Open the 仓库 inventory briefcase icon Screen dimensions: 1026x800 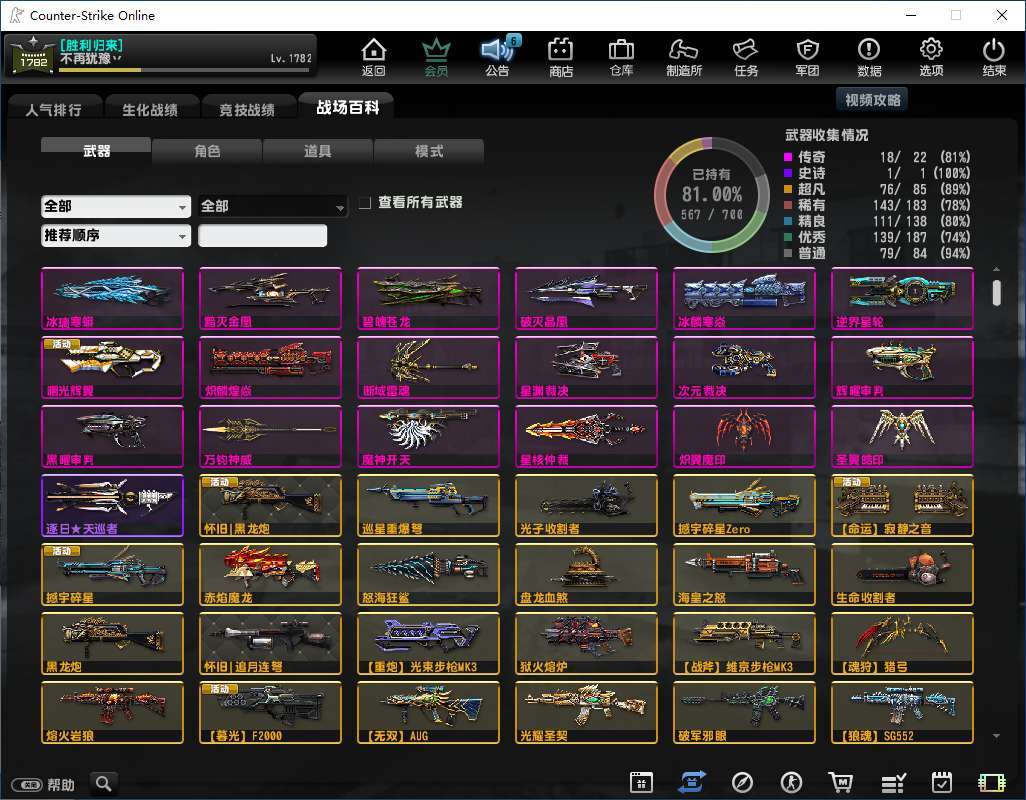(x=621, y=57)
